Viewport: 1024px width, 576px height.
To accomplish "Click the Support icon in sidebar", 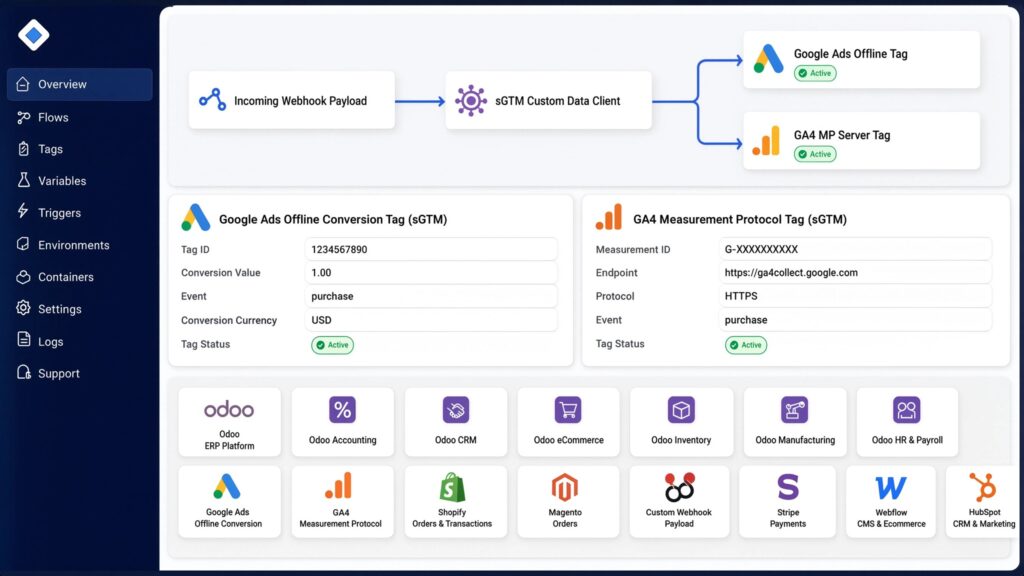I will [x=24, y=373].
